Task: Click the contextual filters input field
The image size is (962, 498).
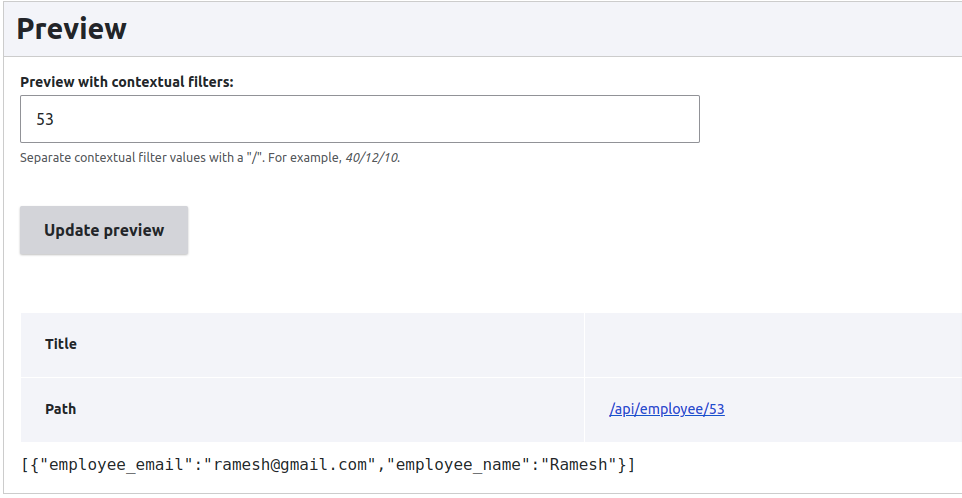Action: (360, 119)
